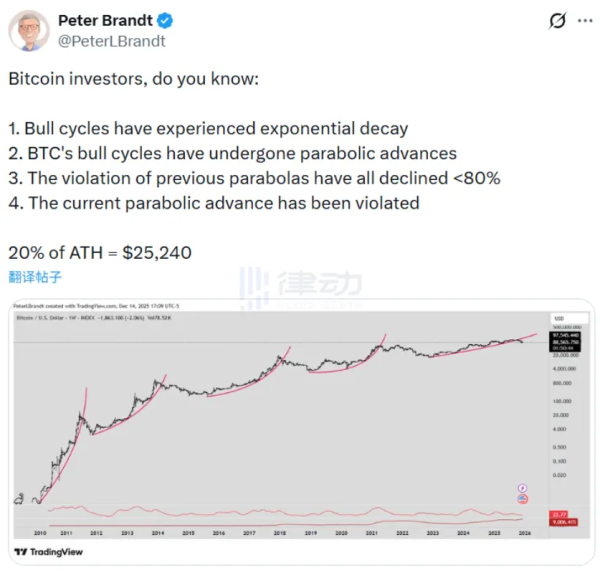This screenshot has width=600, height=575.
Task: Click the watermark logo beside the translate link
Action: point(255,280)
